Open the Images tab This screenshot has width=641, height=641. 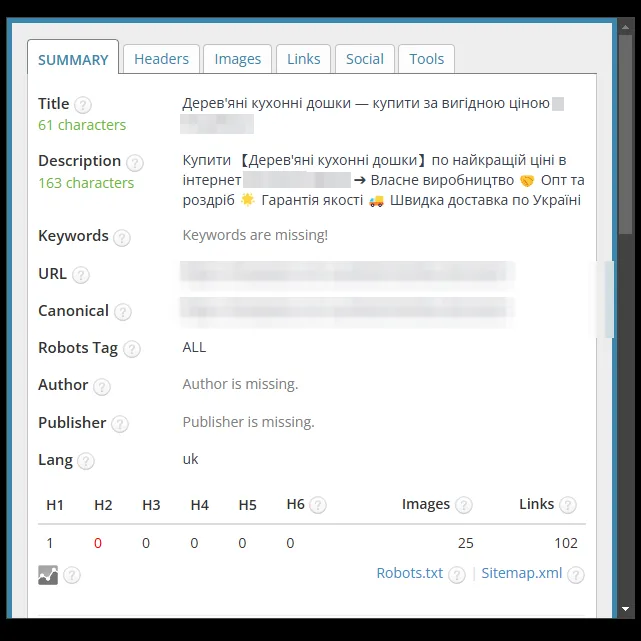click(x=238, y=59)
